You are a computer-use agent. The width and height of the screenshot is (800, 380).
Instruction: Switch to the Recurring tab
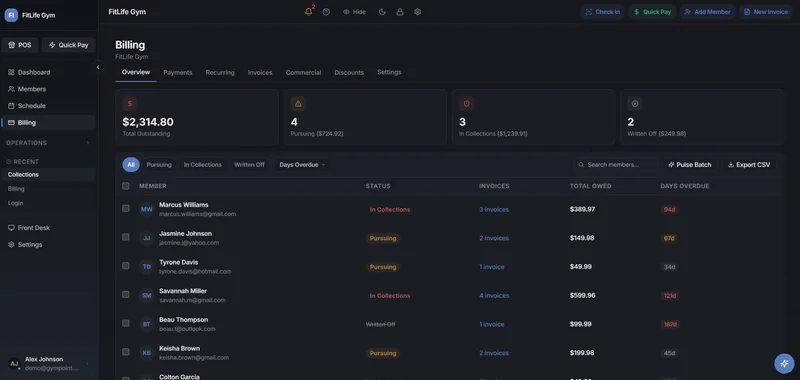point(220,72)
